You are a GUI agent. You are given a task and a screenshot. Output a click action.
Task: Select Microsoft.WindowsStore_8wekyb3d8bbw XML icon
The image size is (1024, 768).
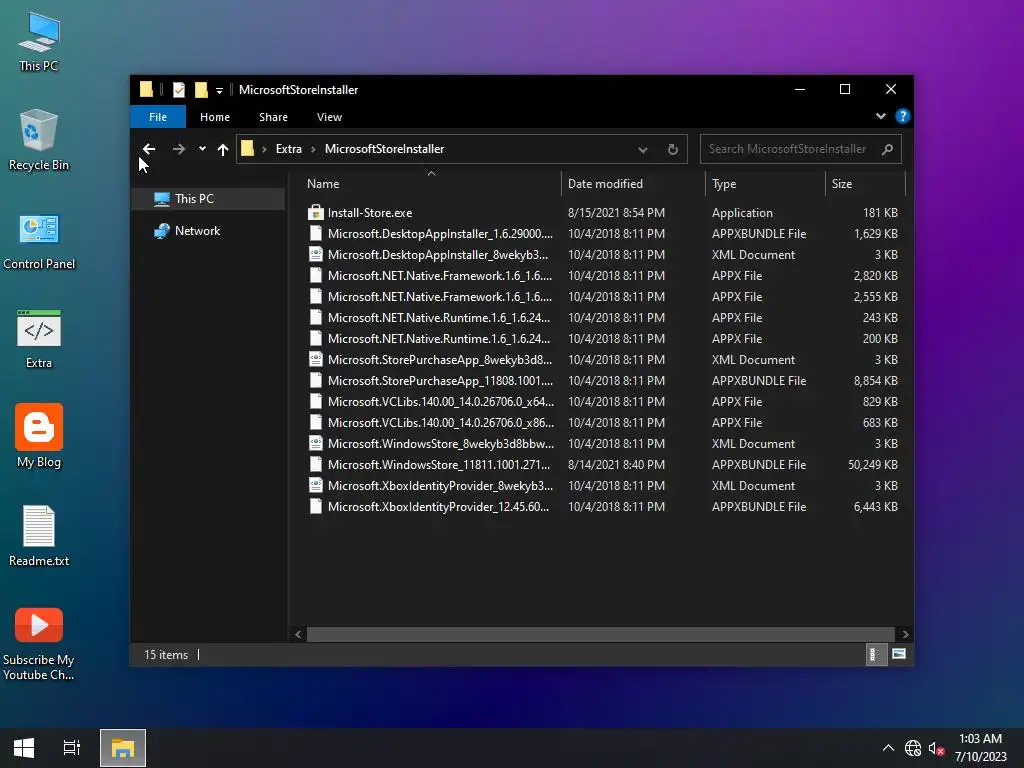(315, 443)
